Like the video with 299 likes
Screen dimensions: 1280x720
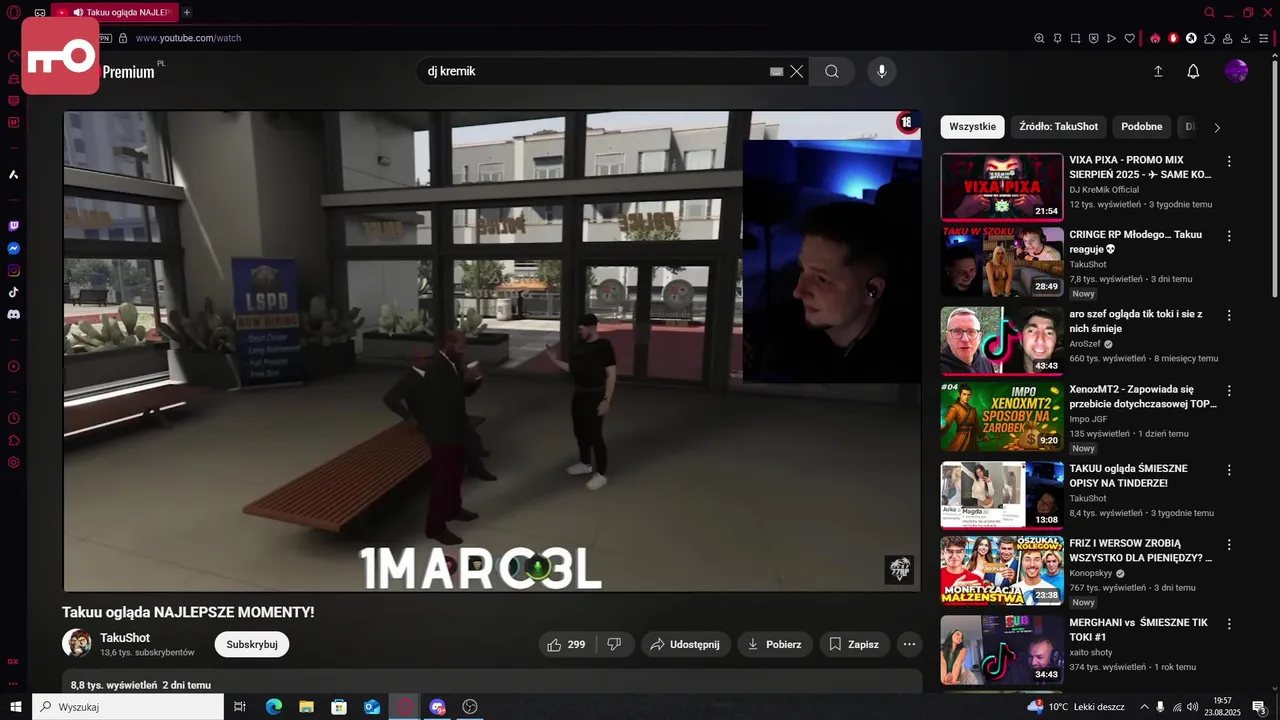coord(566,644)
